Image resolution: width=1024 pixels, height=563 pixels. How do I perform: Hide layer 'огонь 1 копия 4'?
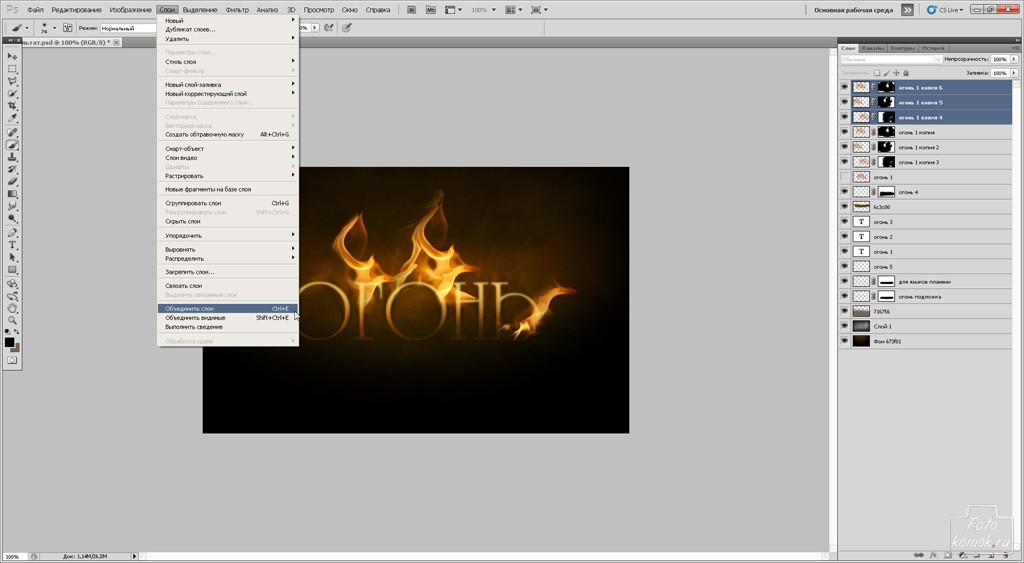[x=844, y=118]
